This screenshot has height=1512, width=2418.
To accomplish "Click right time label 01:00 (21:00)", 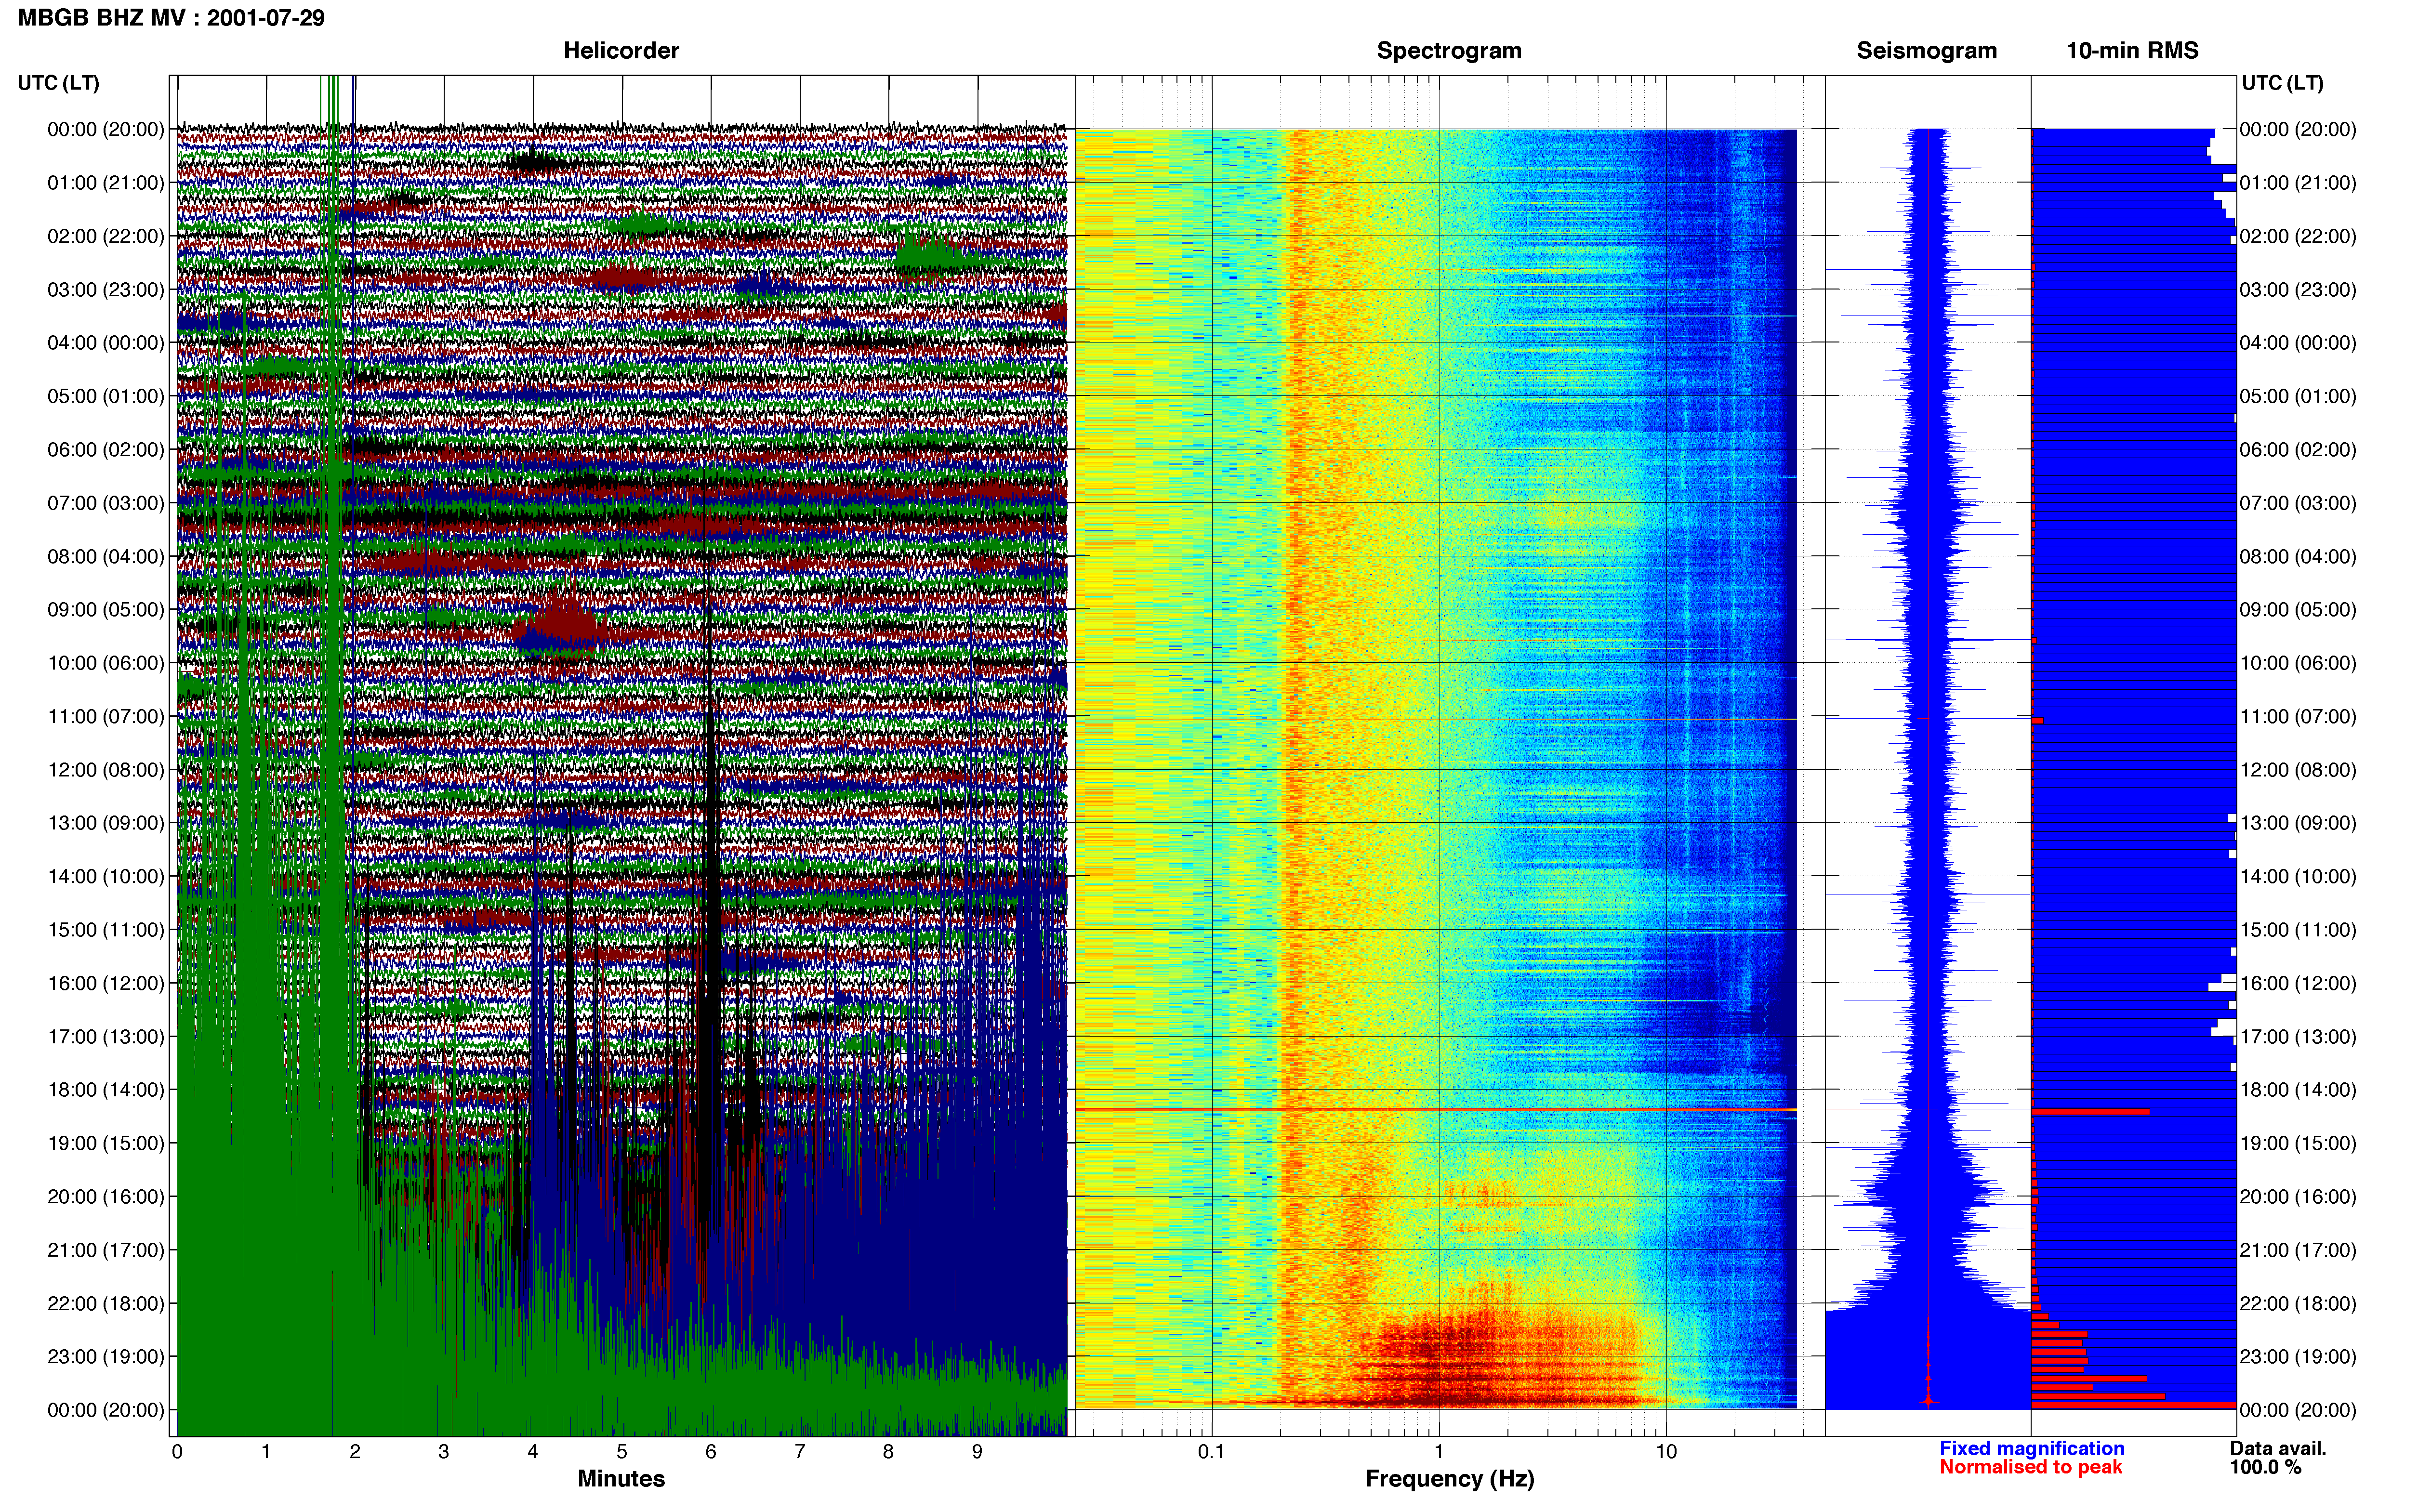I will point(2298,183).
